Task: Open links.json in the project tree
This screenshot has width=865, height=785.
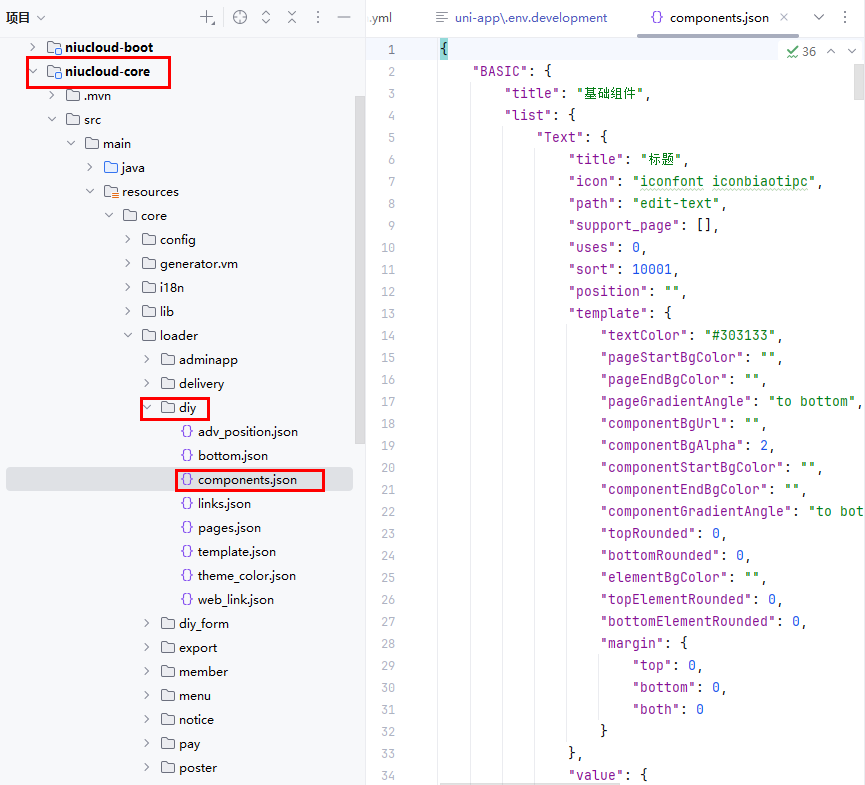Action: tap(224, 503)
